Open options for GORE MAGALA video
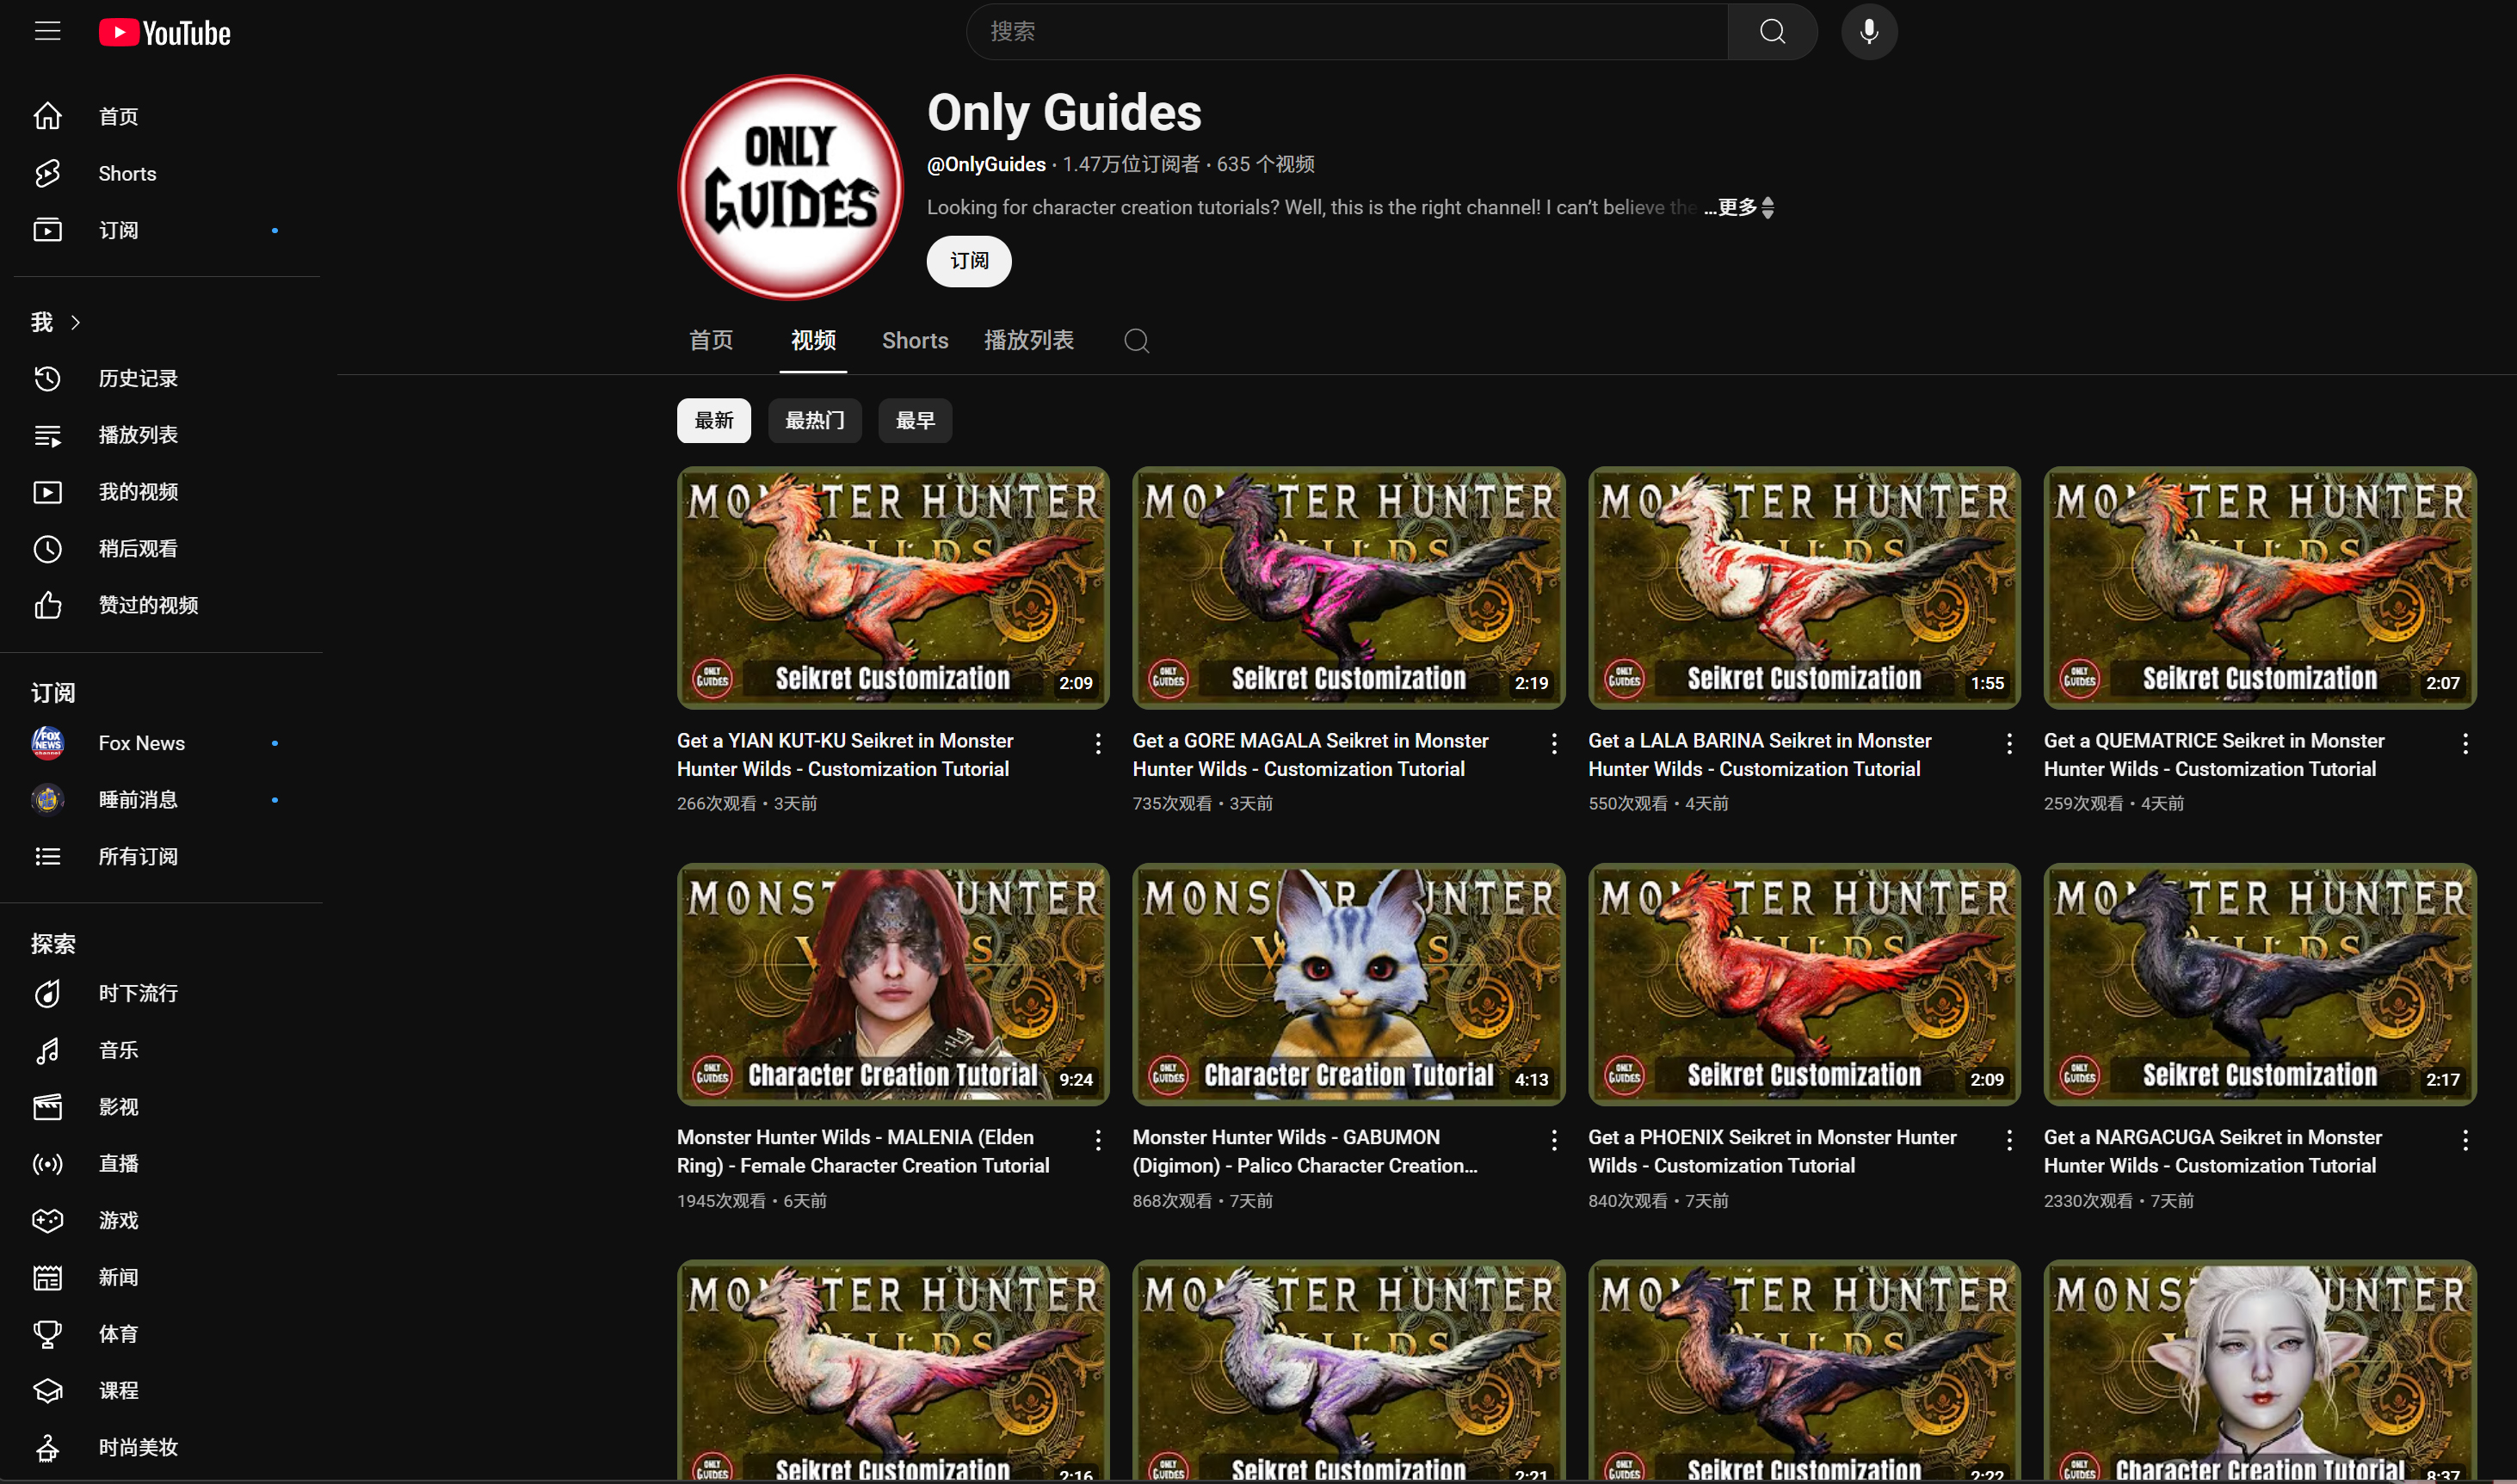The height and width of the screenshot is (1484, 2517). (x=1554, y=744)
